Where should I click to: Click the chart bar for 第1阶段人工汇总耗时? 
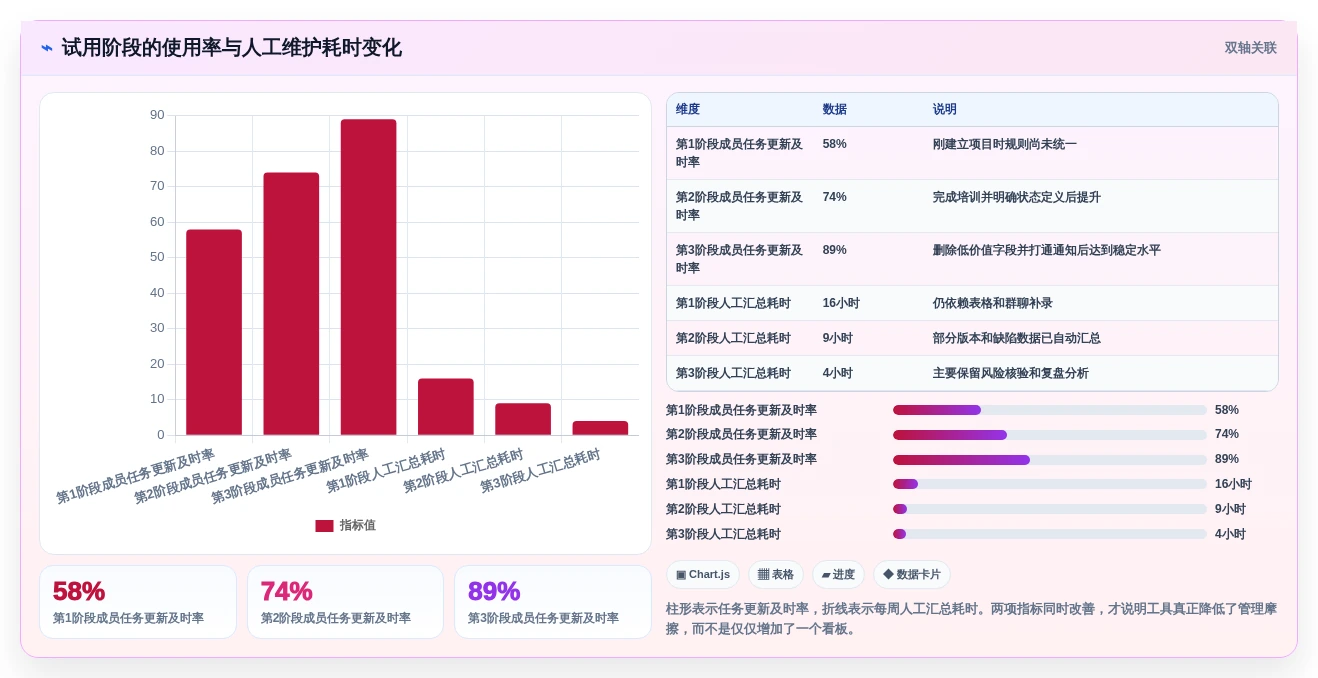click(446, 407)
